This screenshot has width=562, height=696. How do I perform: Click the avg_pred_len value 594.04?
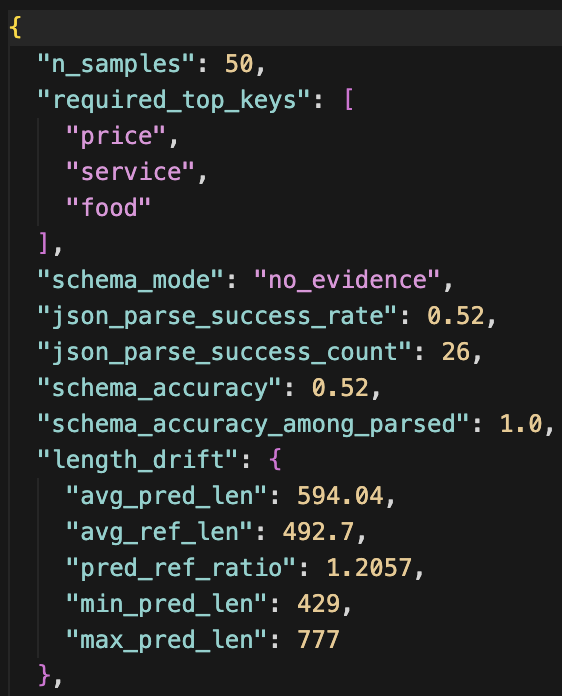(340, 496)
